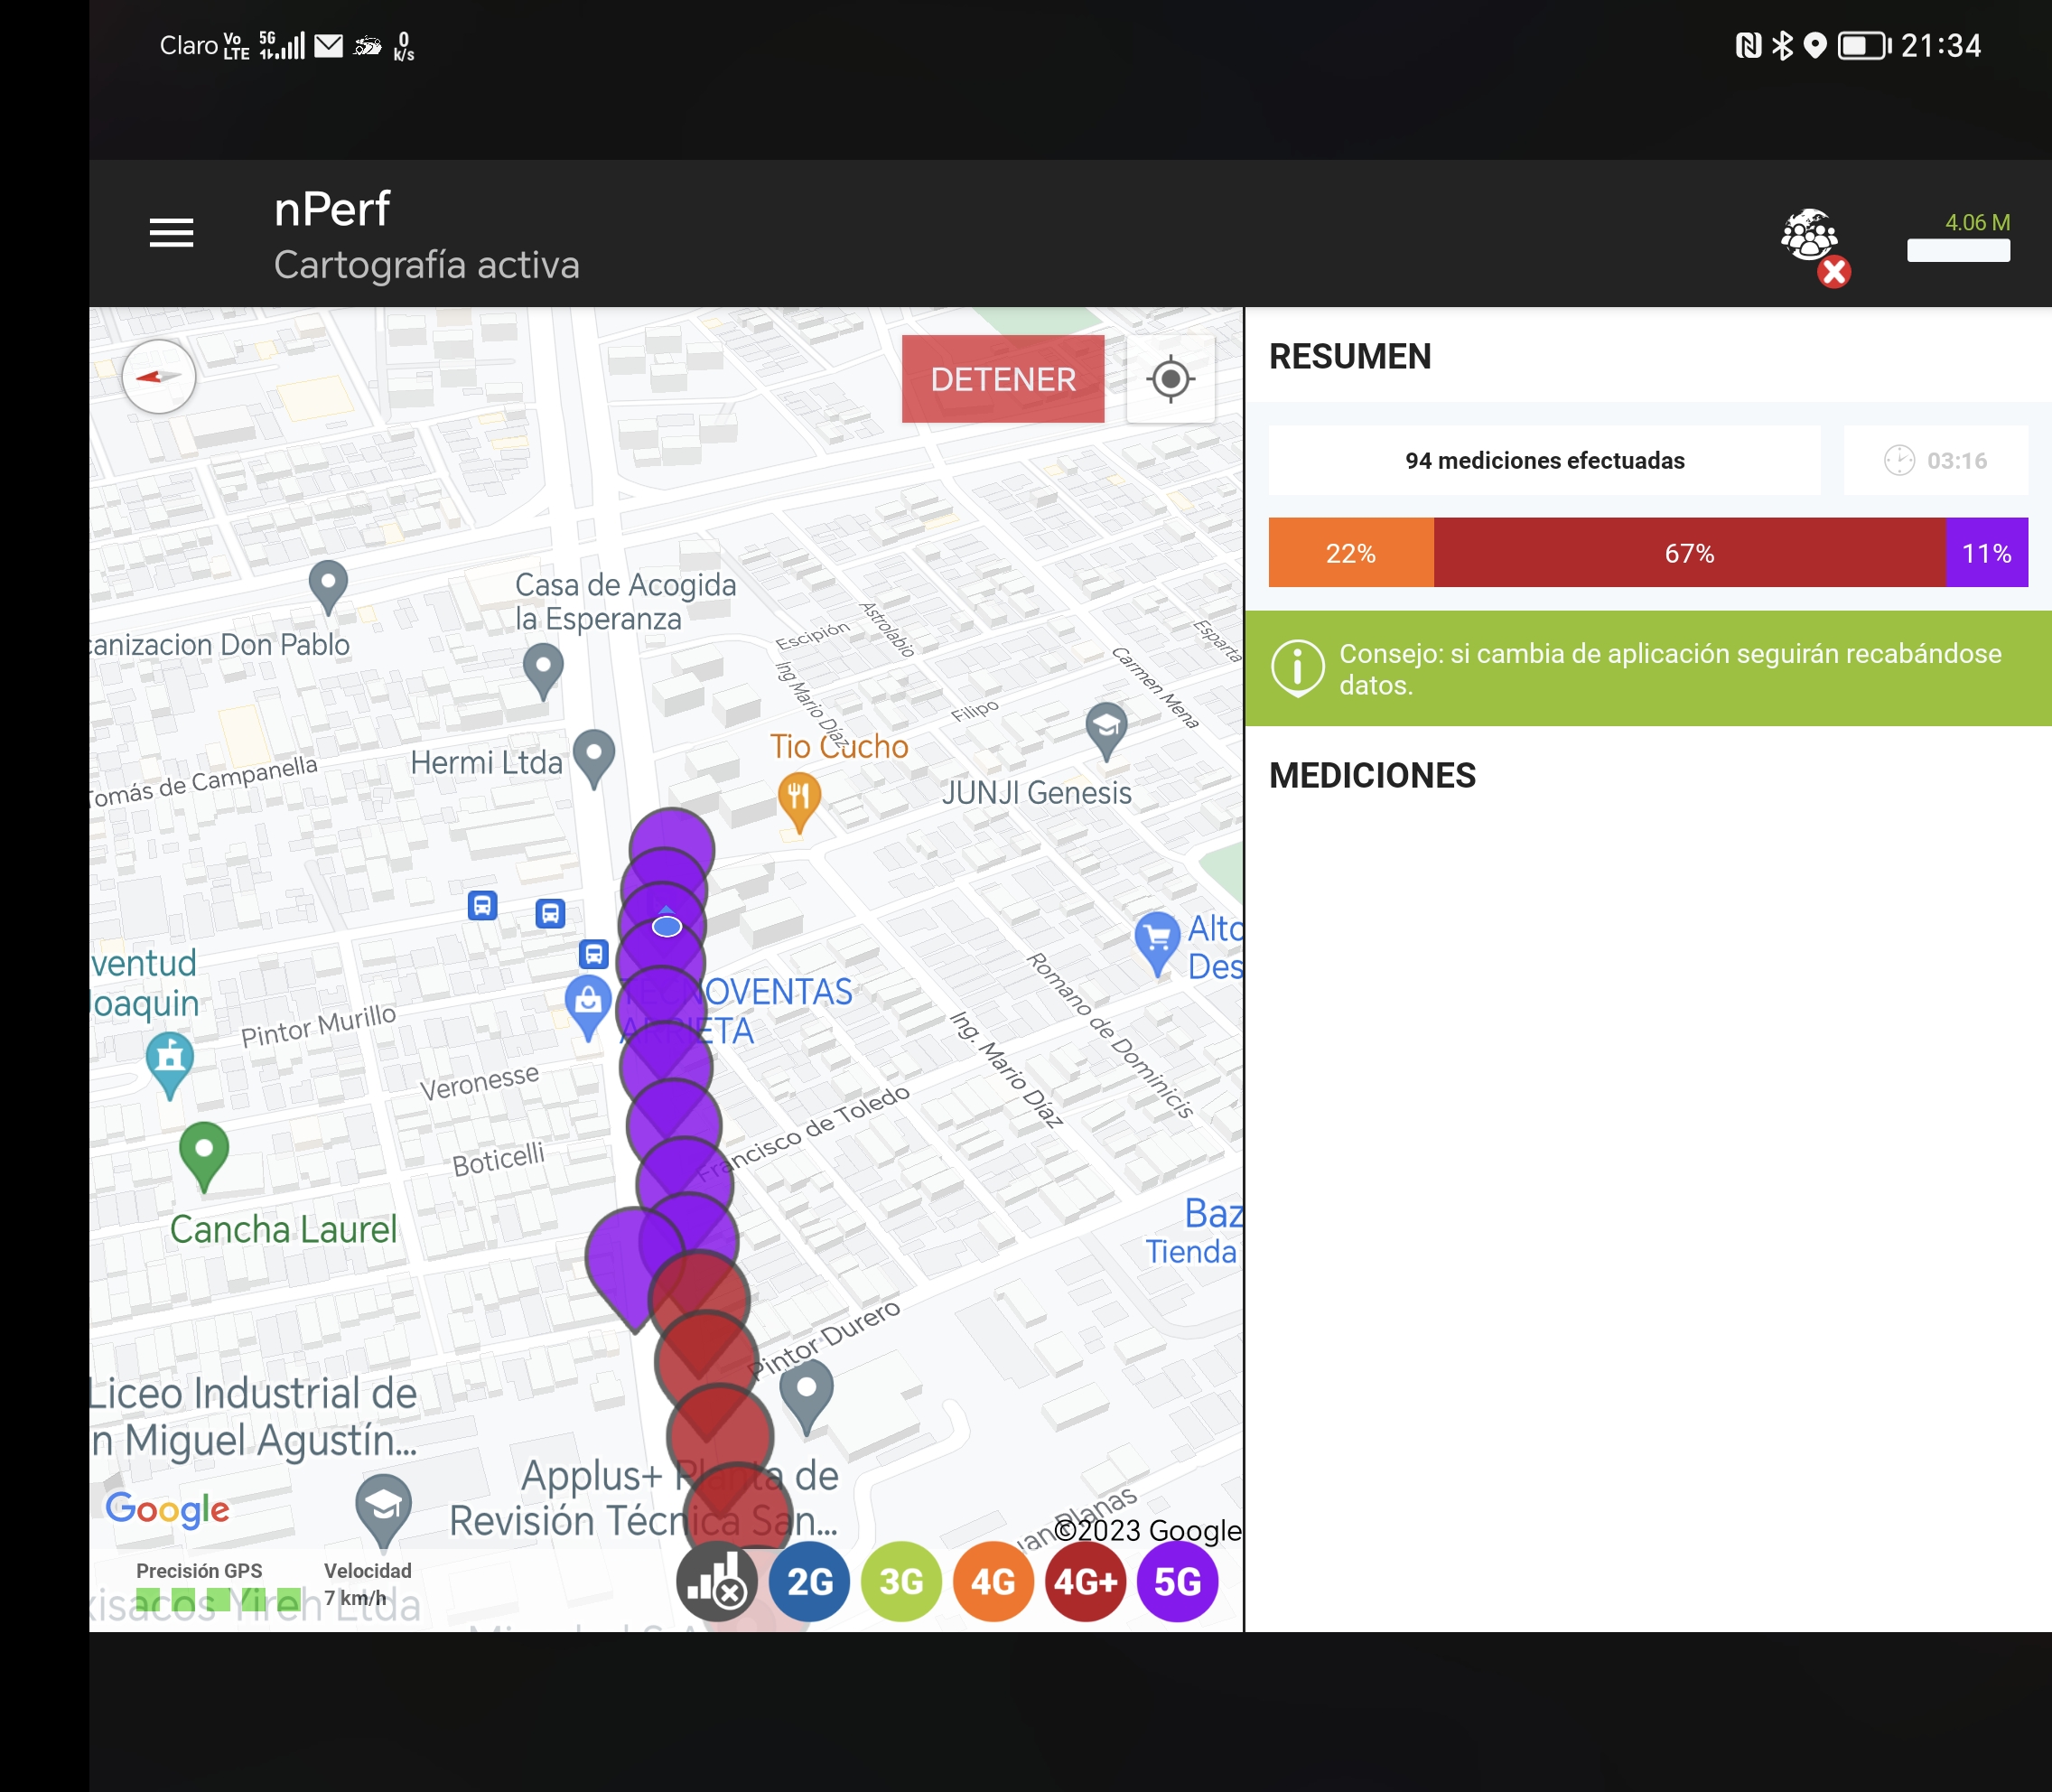
Task: Tap the TECNOVENTAS ARRIETA map label
Action: (737, 1010)
